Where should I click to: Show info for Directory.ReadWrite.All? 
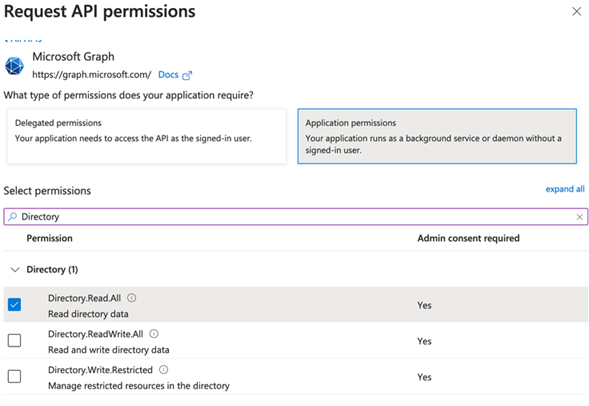[x=154, y=334]
